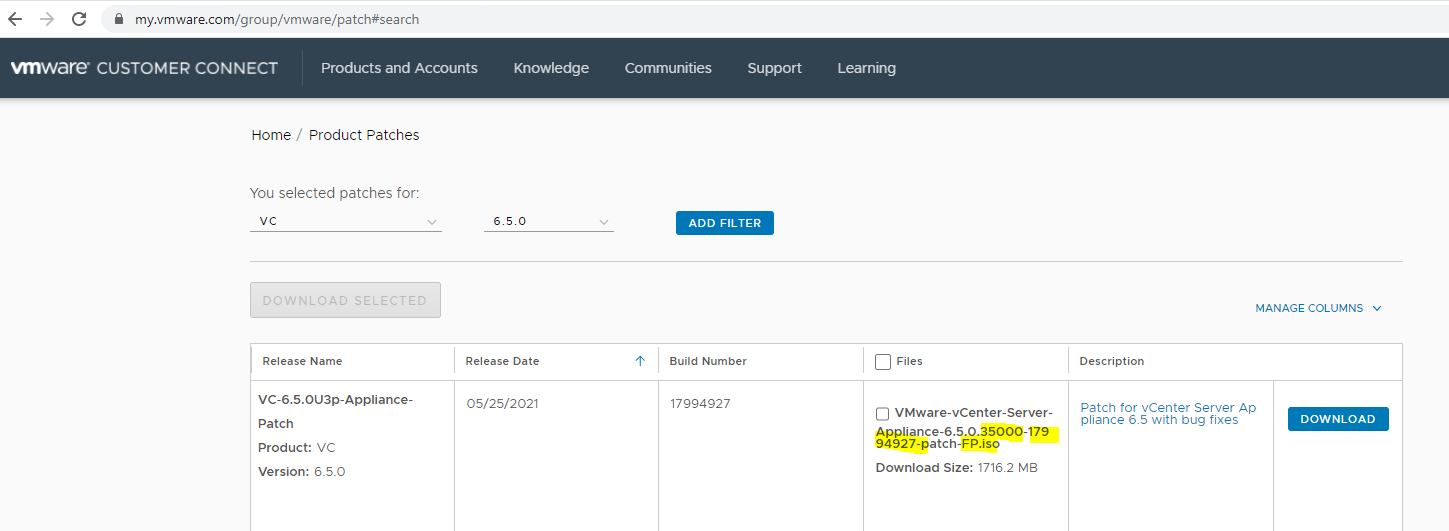
Task: Click the Version: 6.5.0 text
Action: [x=302, y=471]
